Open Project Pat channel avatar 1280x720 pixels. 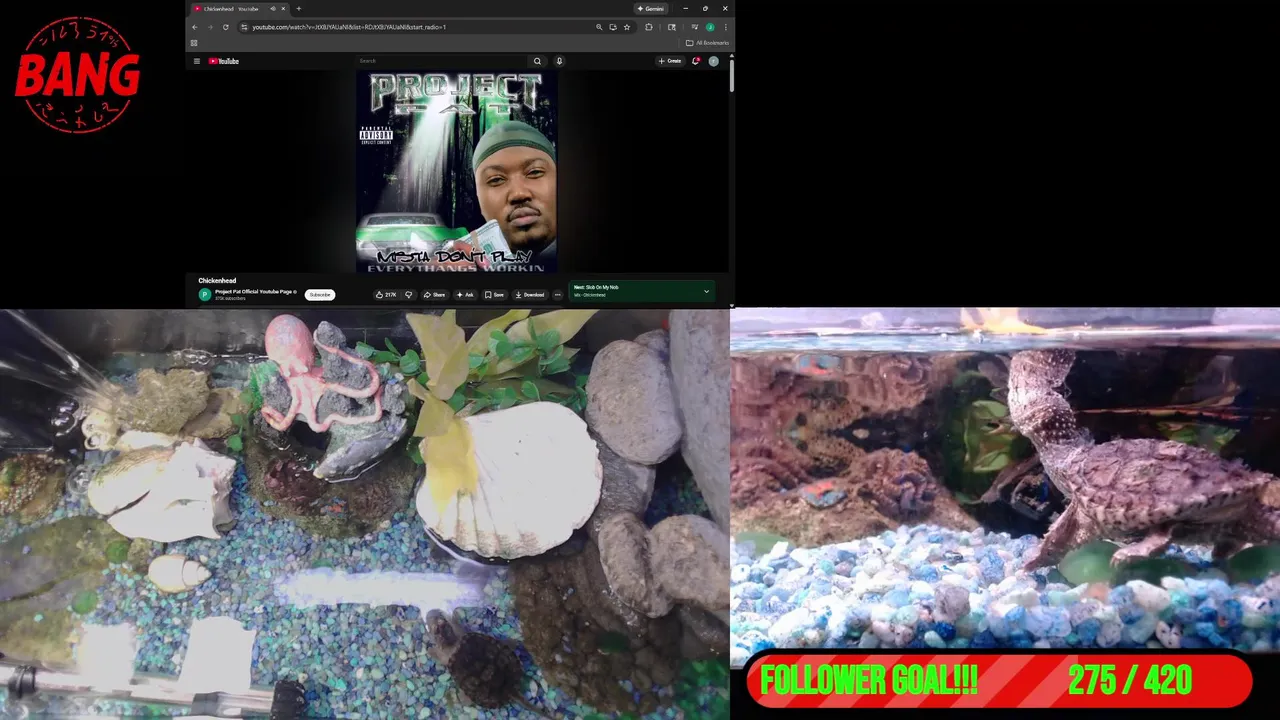pyautogui.click(x=205, y=294)
